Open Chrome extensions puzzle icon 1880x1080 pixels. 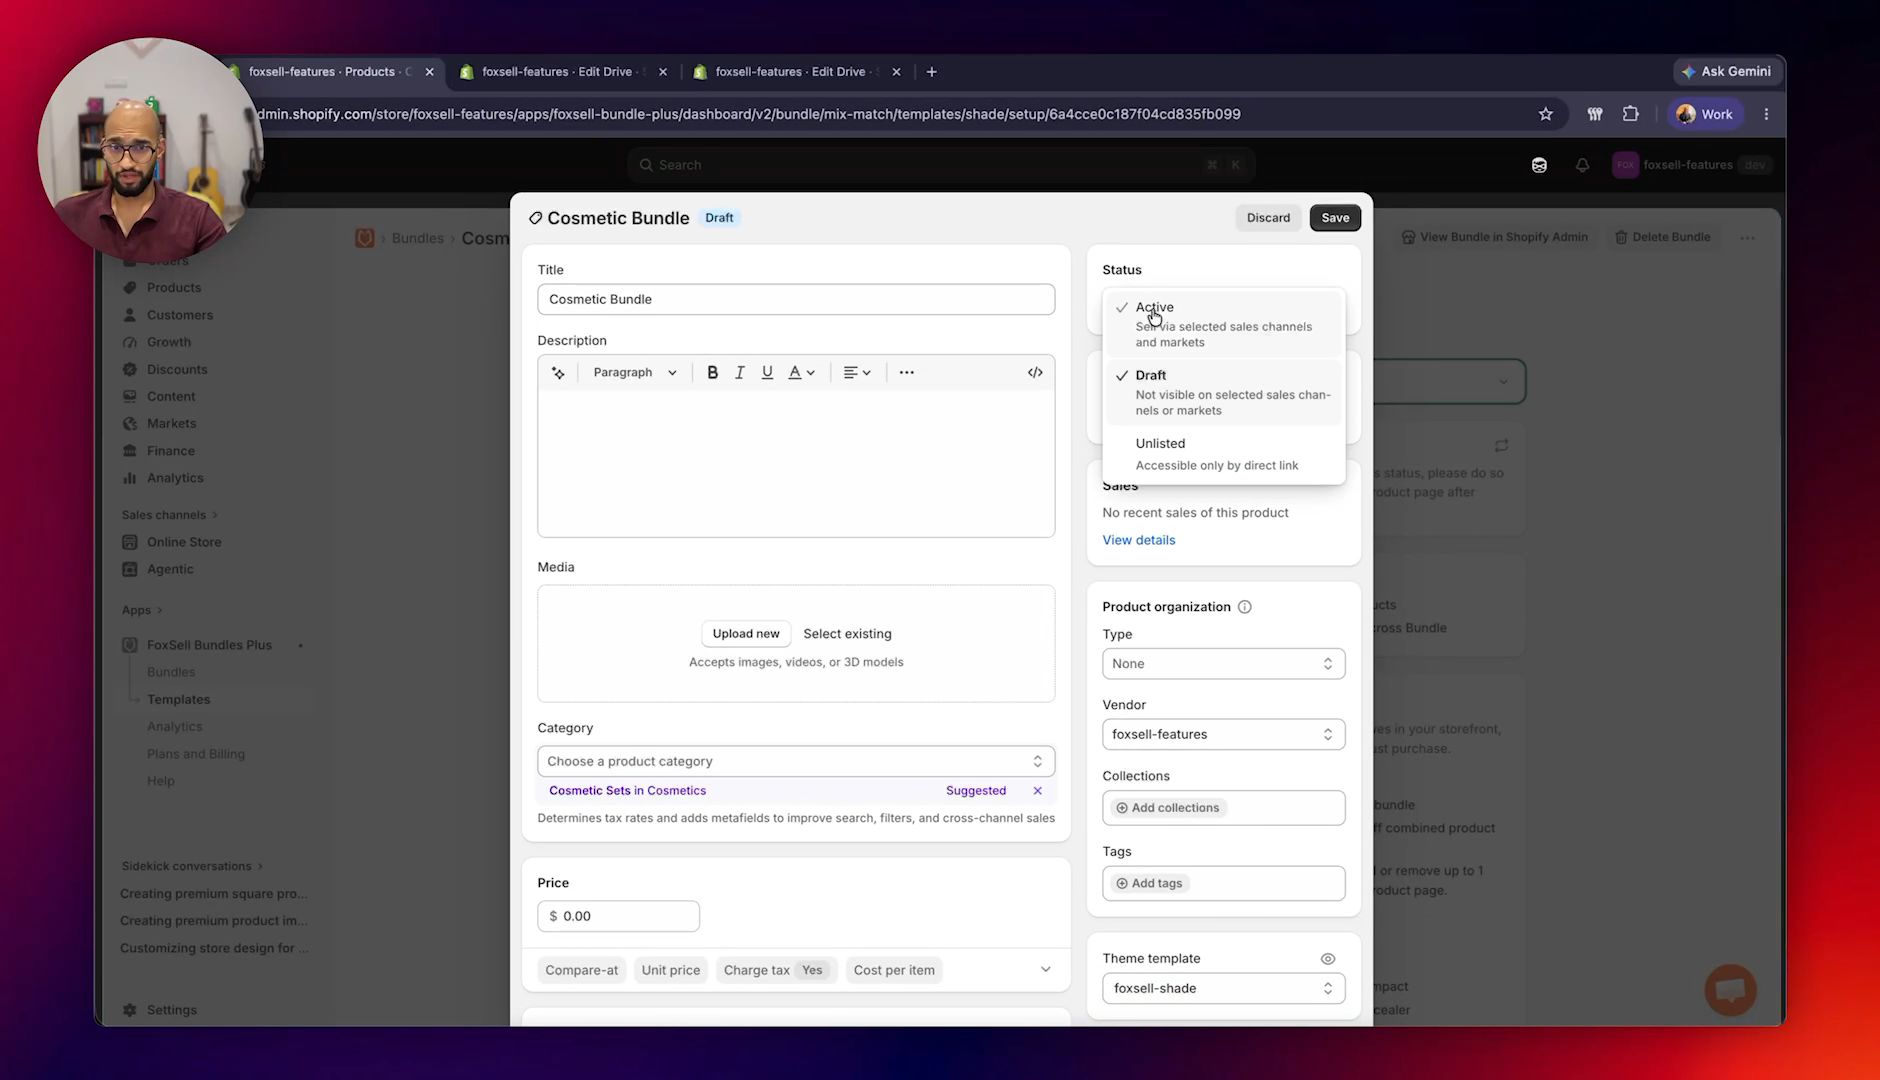(1630, 114)
